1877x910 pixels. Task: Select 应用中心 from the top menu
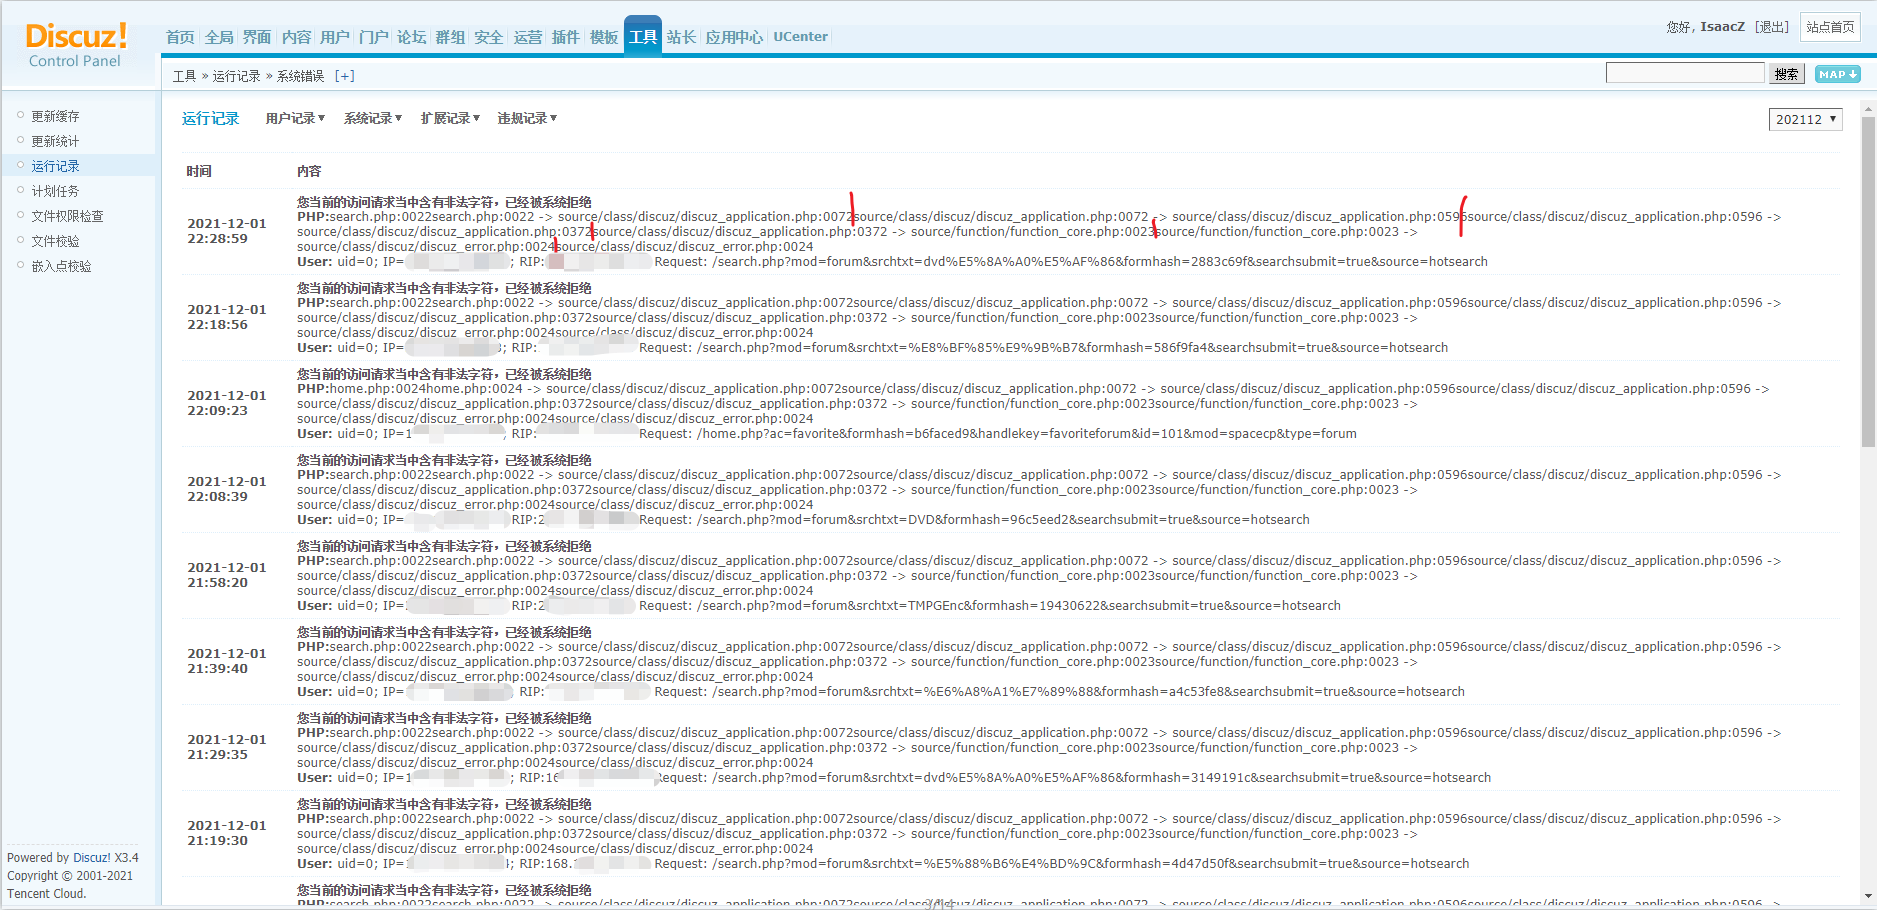click(x=734, y=37)
